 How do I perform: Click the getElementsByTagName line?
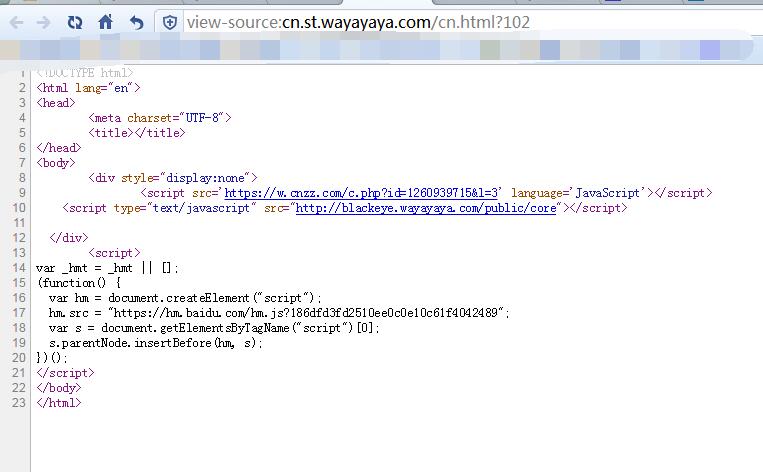pyautogui.click(x=214, y=328)
